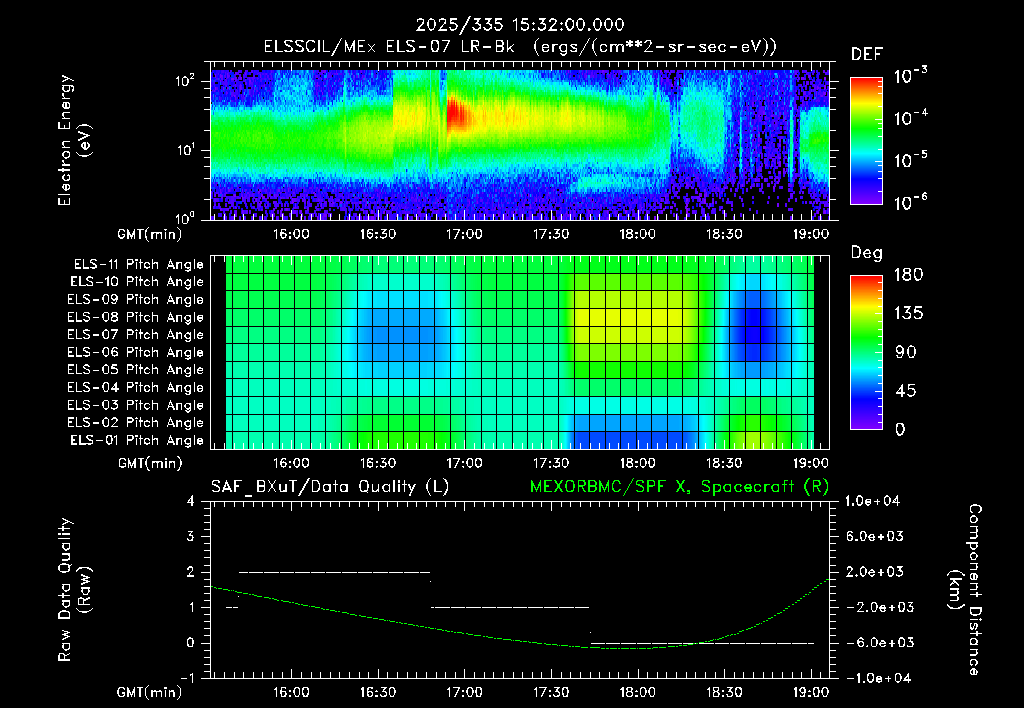Image resolution: width=1024 pixels, height=708 pixels.
Task: Click the Electron Energy (eV) axis label
Action: point(73,140)
